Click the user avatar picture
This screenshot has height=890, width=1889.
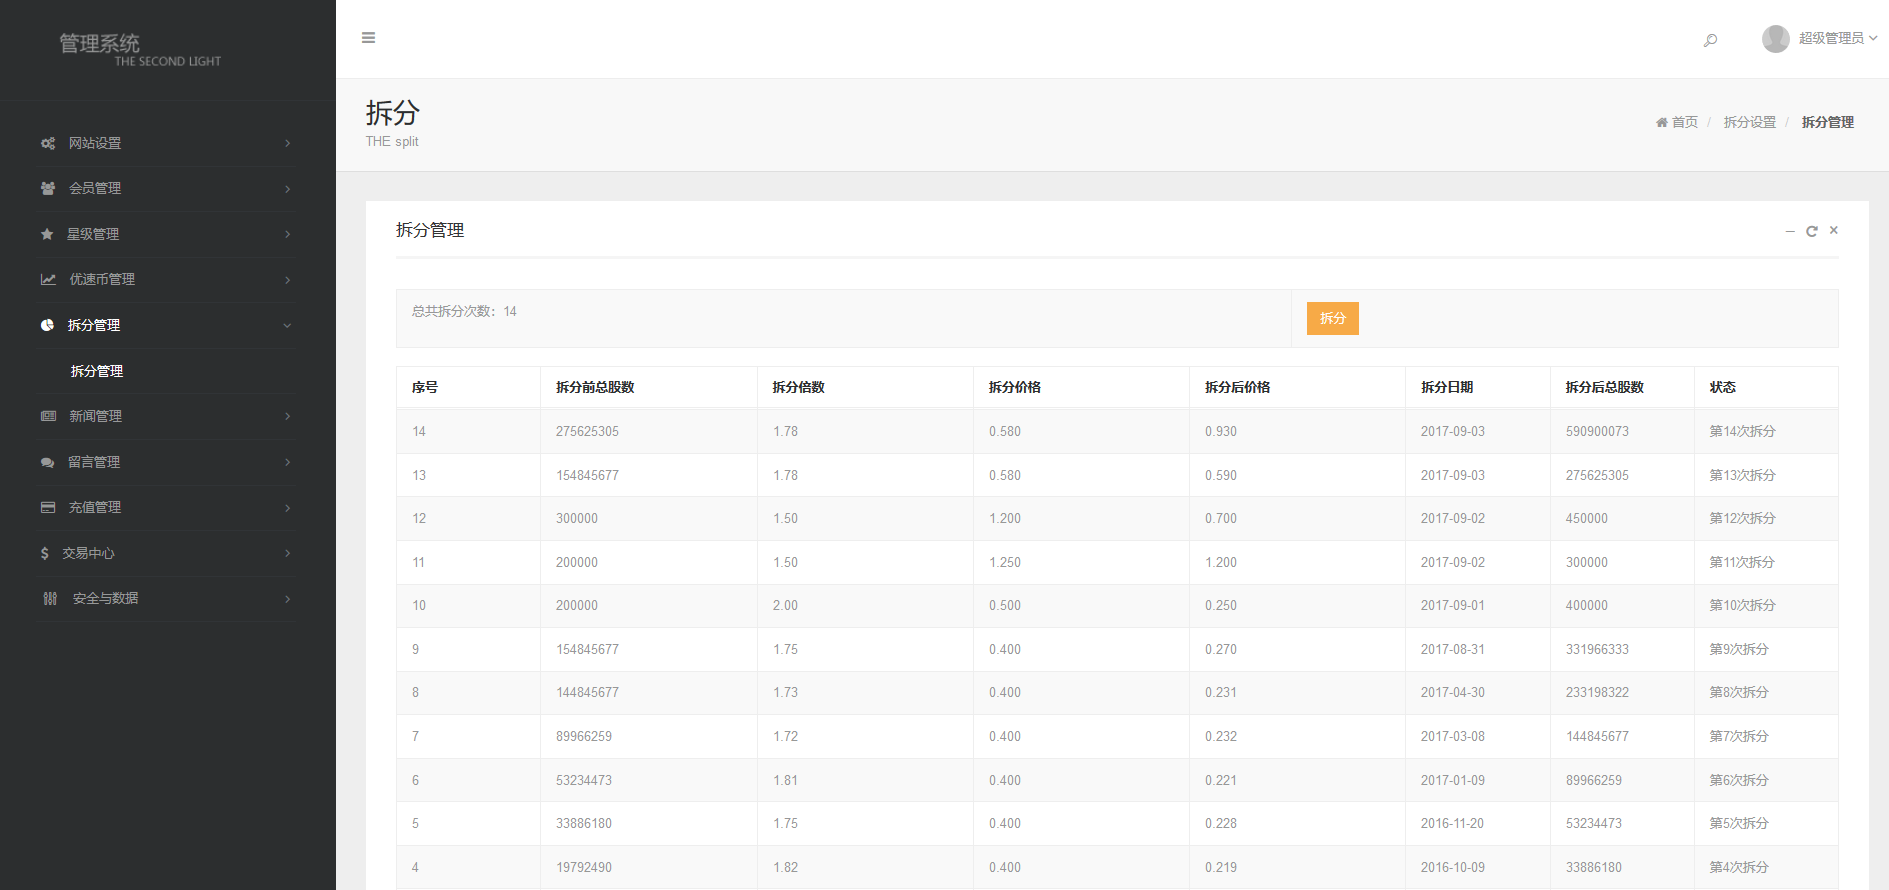[x=1775, y=39]
